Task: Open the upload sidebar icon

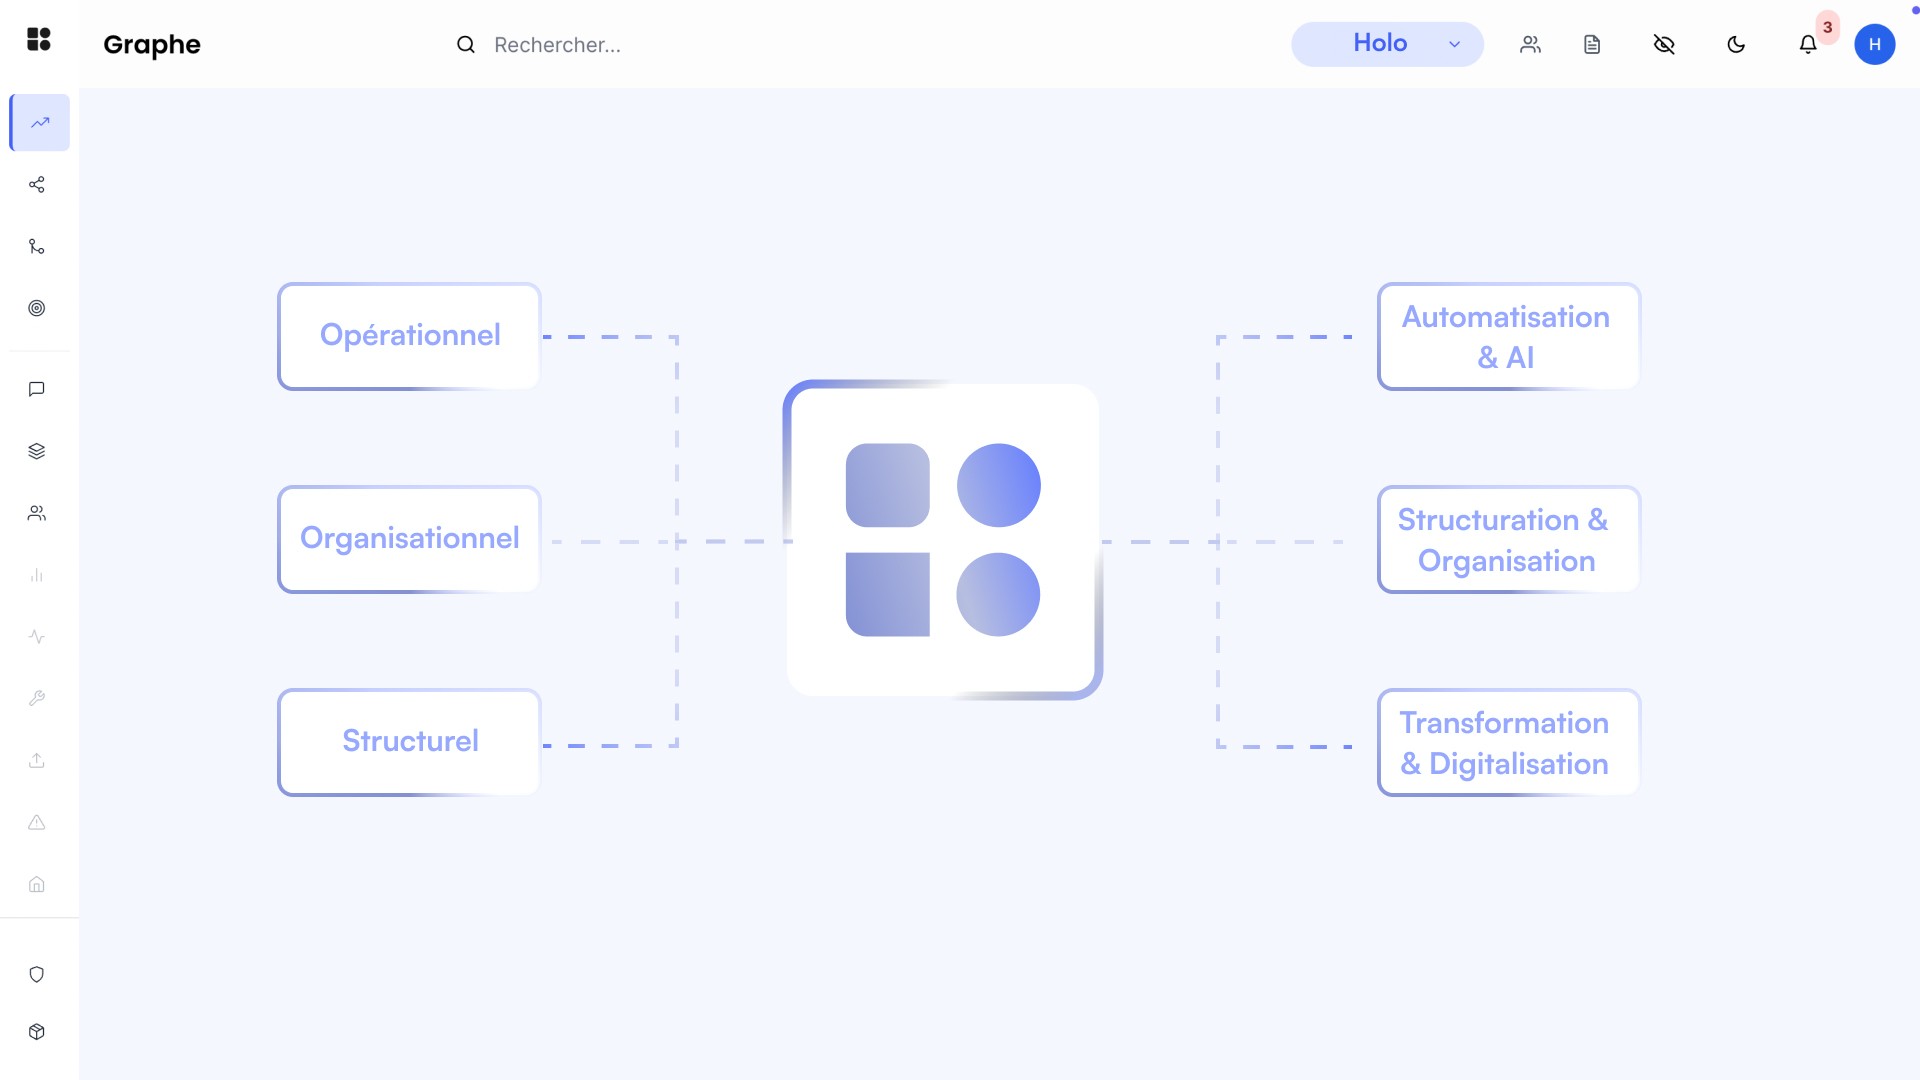Action: coord(37,760)
